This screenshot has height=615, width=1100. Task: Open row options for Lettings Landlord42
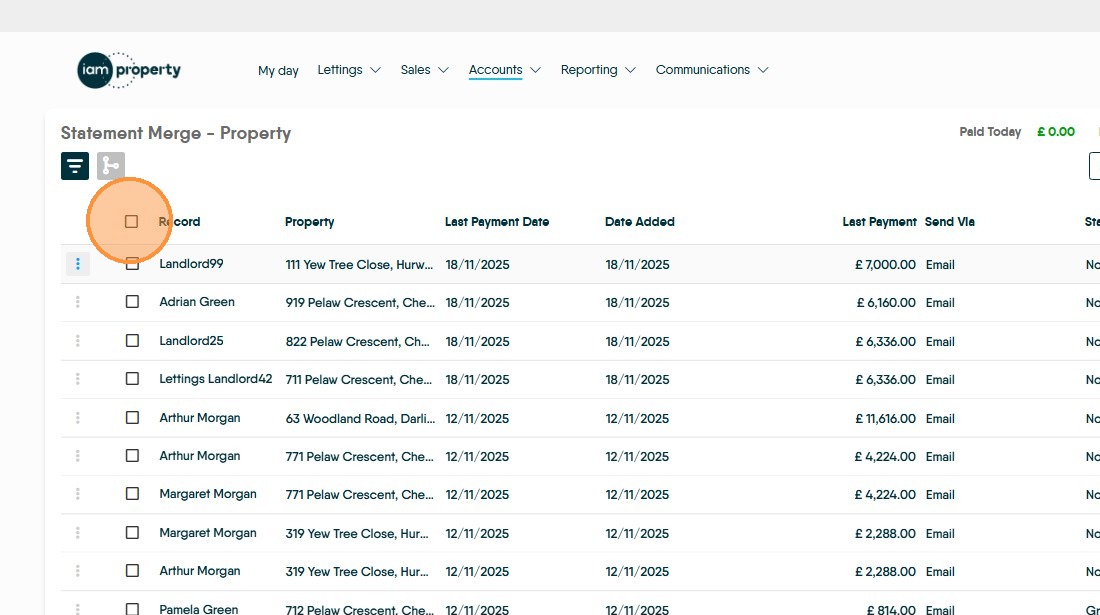point(78,379)
